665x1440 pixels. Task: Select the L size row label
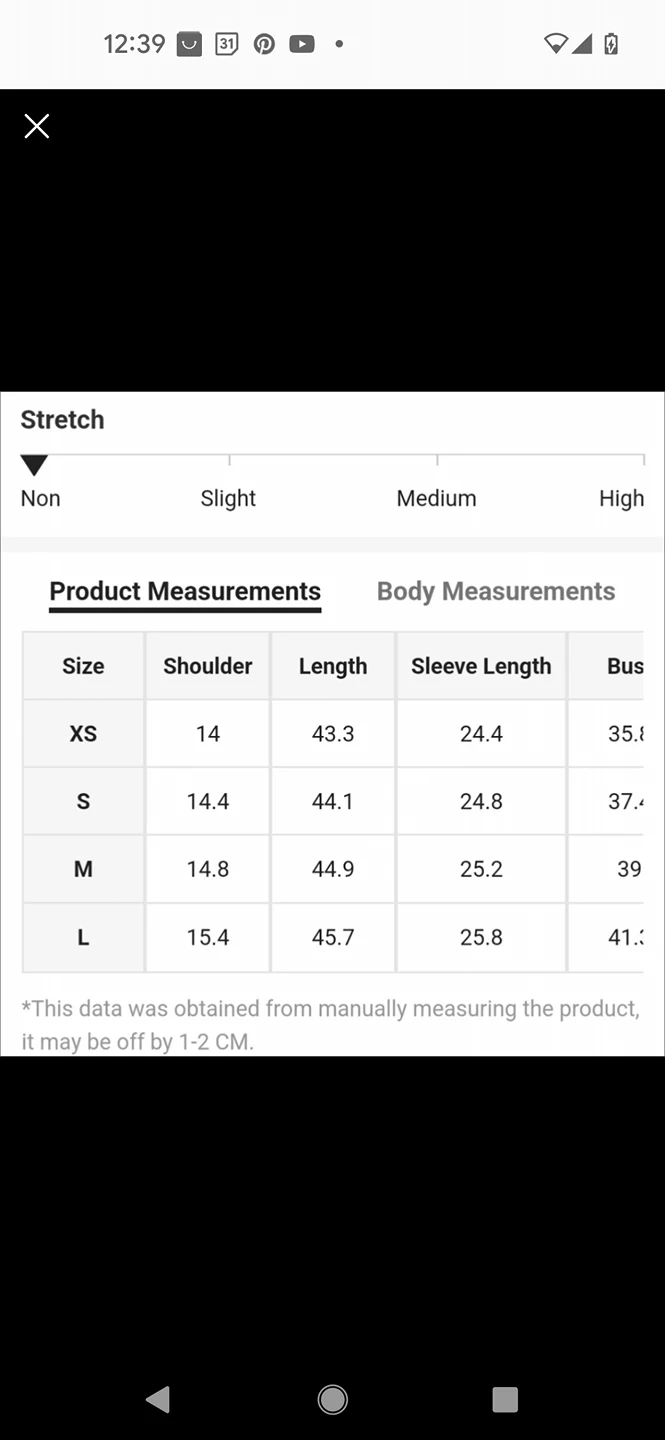(x=83, y=938)
